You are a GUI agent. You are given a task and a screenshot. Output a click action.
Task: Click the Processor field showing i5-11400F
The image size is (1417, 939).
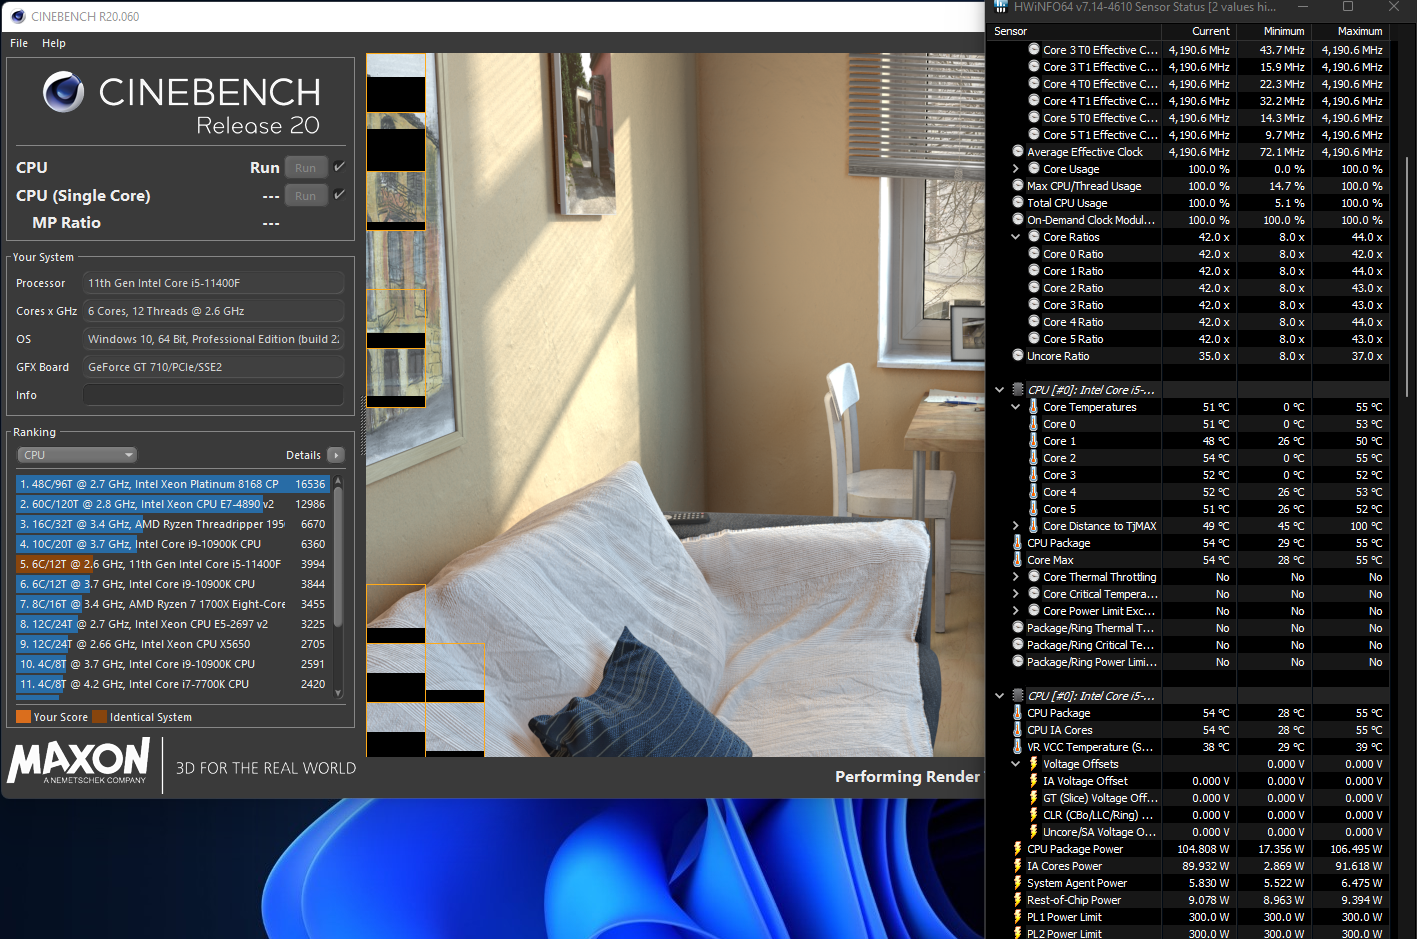[x=213, y=283]
